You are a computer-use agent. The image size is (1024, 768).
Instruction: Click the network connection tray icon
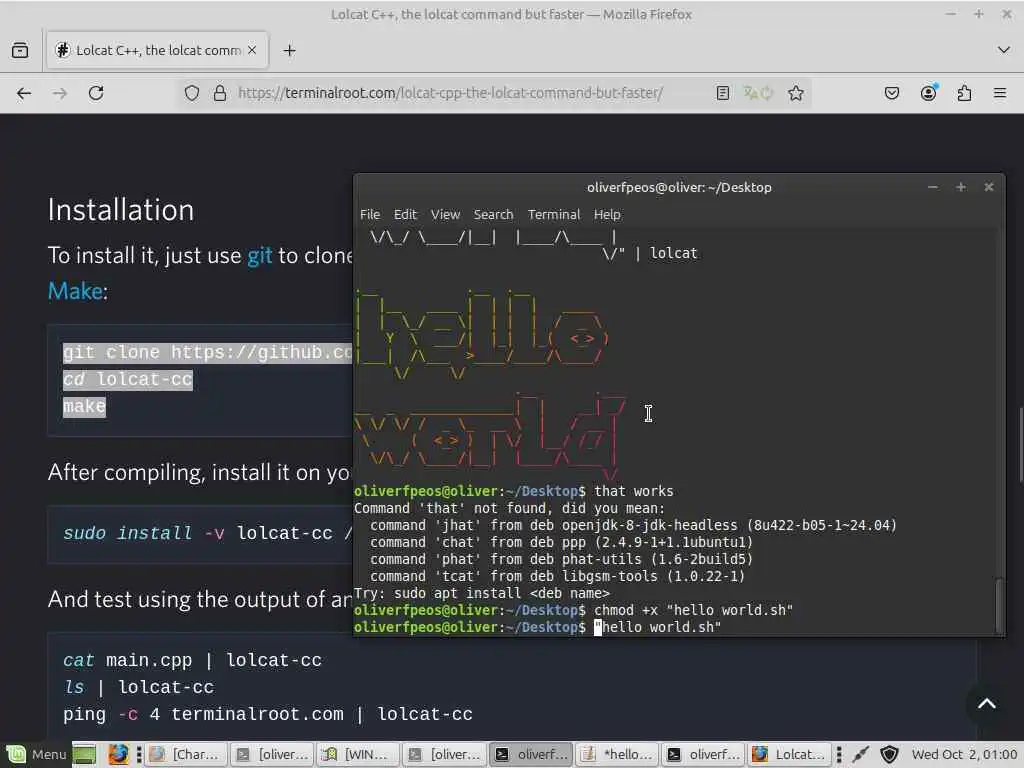coord(861,754)
